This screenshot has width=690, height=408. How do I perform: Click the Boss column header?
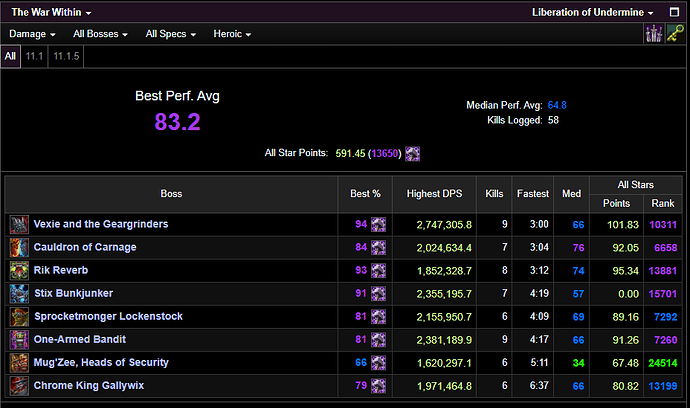(171, 194)
